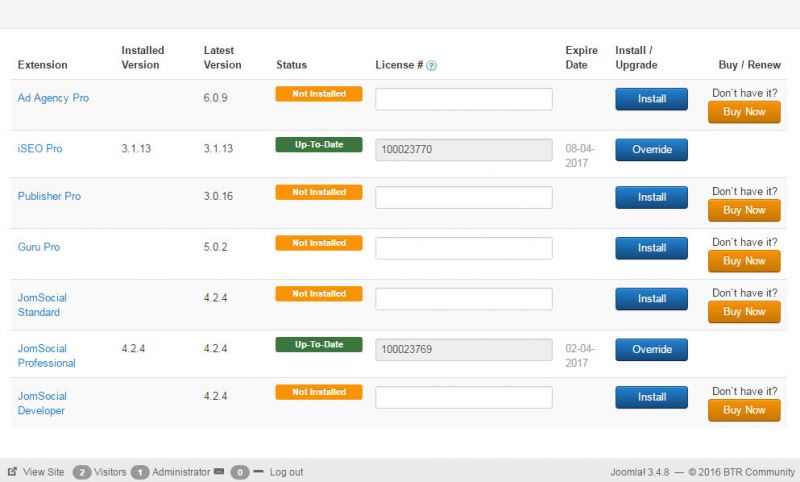Click the Not Installed badge for Guru Pro
This screenshot has height=482, width=800.
[x=319, y=243]
